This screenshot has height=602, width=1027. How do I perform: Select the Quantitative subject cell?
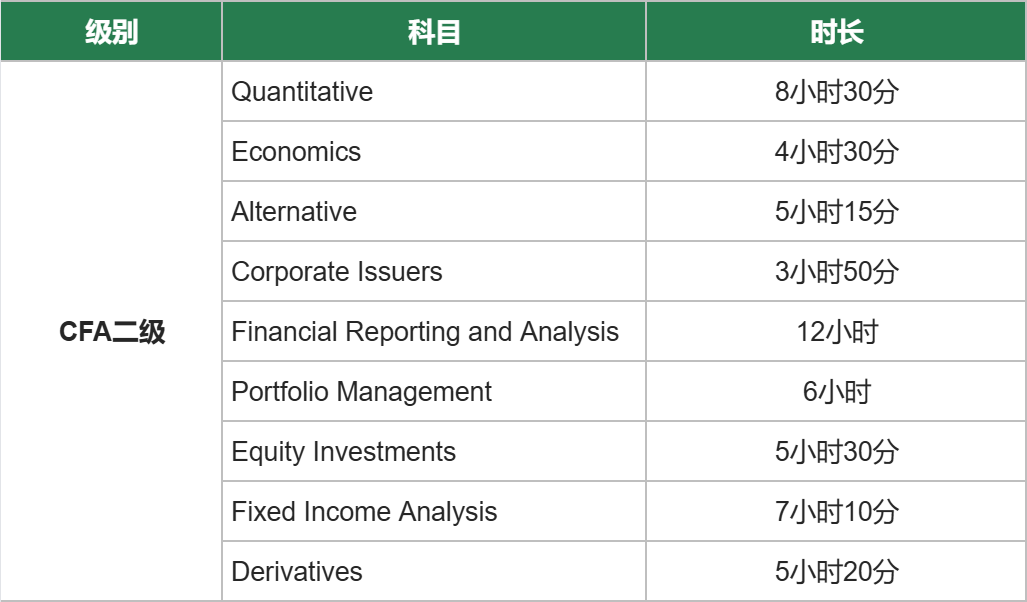coord(302,92)
